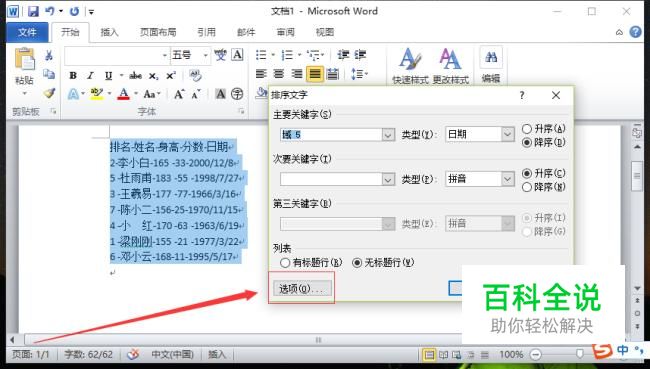650x369 pixels.
Task: Switch to the 页面布局 Page Layout tab
Action: [x=158, y=32]
